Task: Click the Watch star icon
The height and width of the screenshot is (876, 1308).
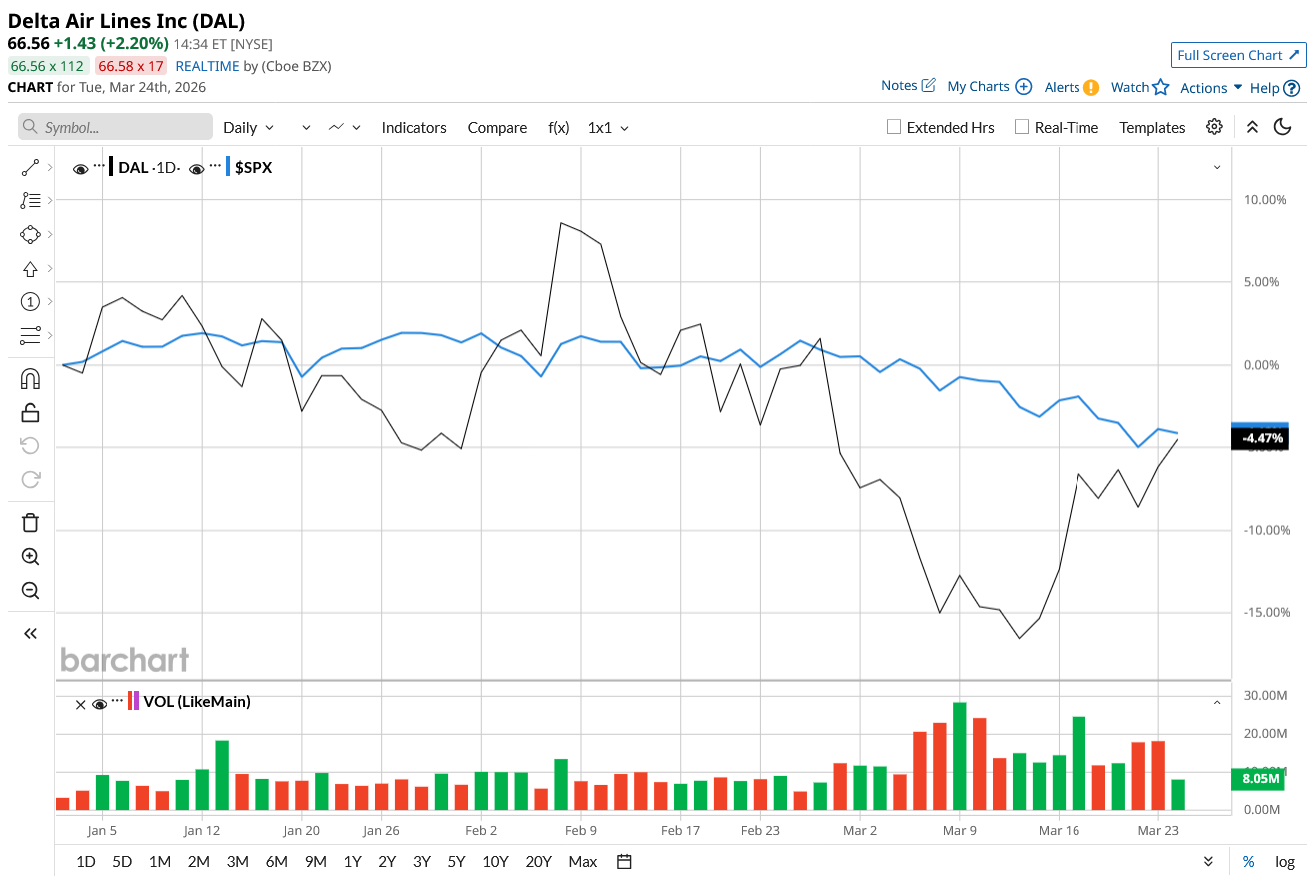Action: [x=1160, y=87]
